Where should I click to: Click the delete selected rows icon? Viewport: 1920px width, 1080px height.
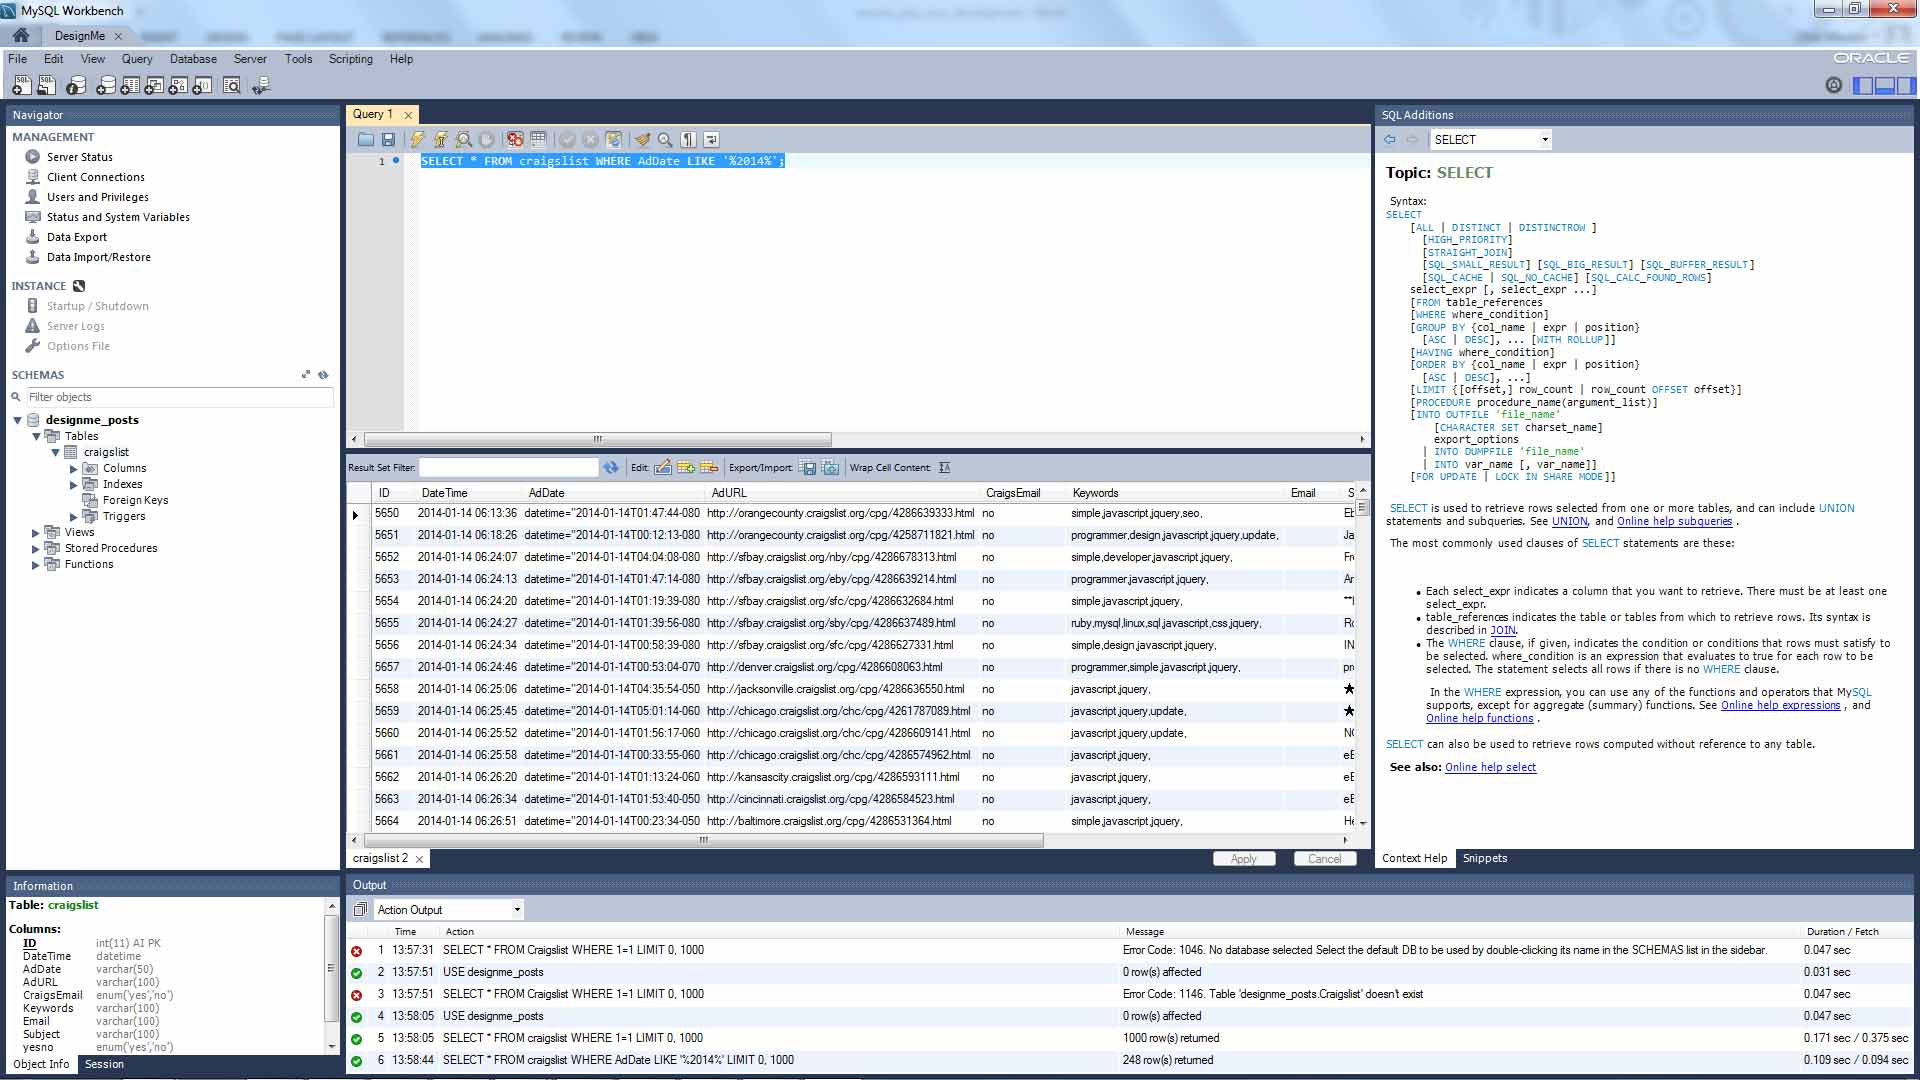(x=709, y=468)
